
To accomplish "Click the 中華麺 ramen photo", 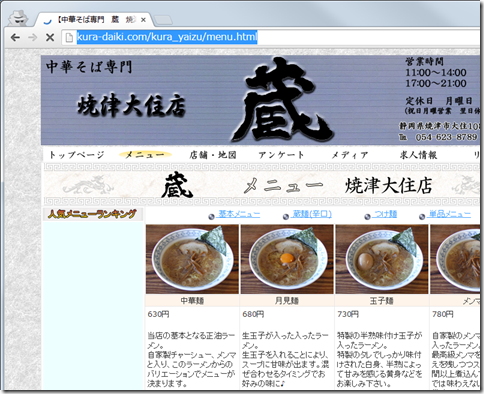I will 192,259.
